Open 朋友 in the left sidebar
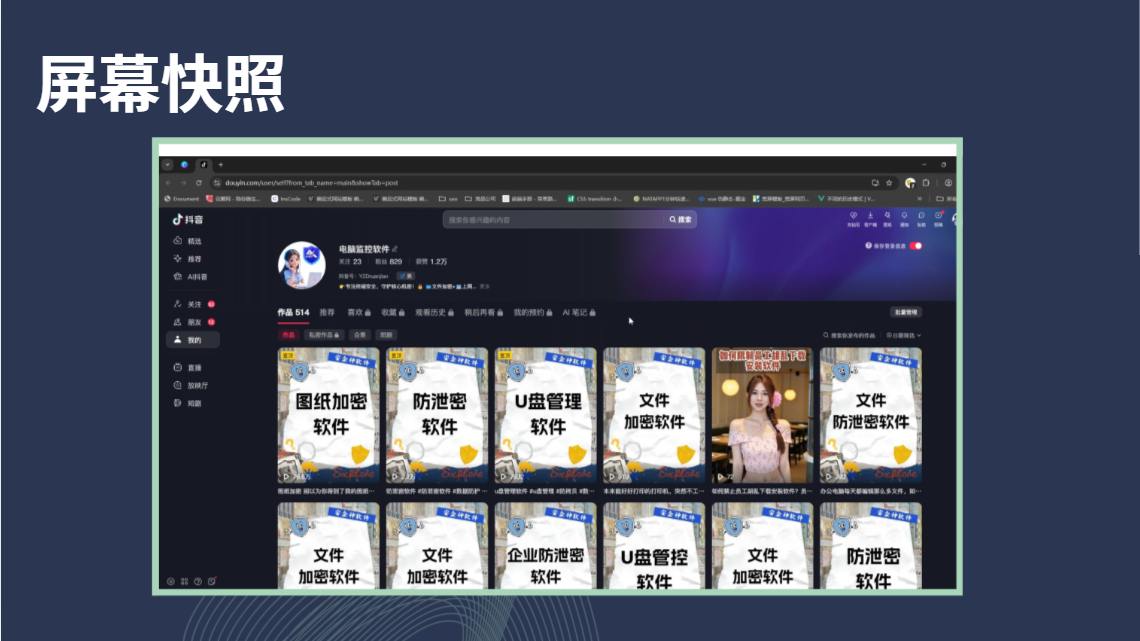This screenshot has width=1140, height=641. pyautogui.click(x=193, y=322)
